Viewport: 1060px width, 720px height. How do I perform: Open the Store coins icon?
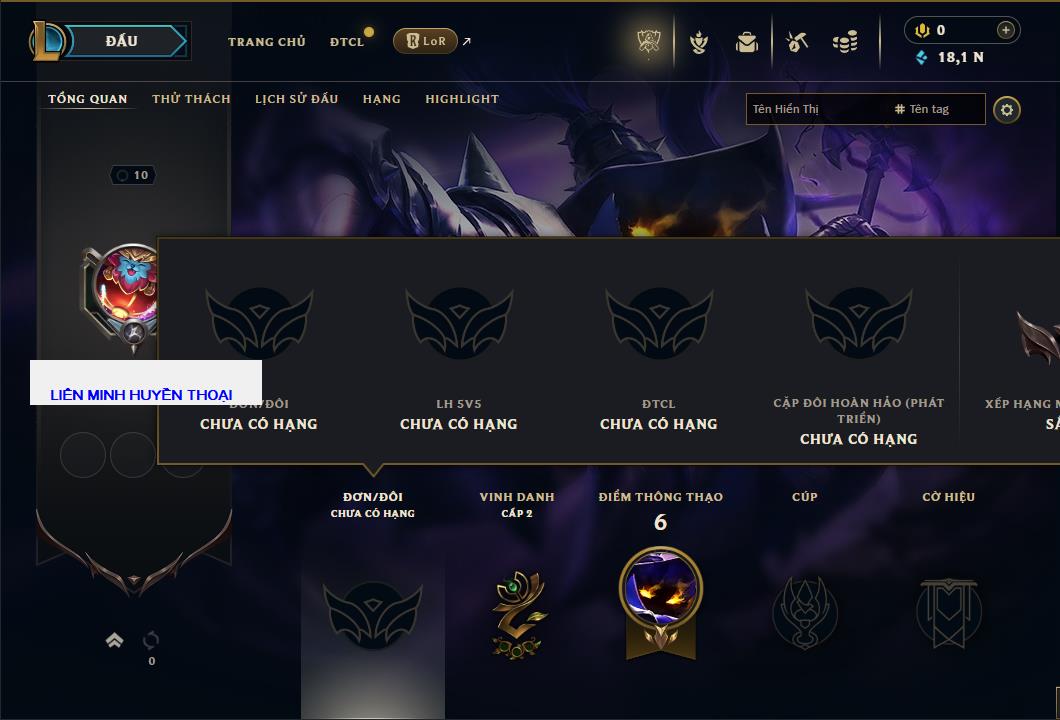(x=845, y=42)
